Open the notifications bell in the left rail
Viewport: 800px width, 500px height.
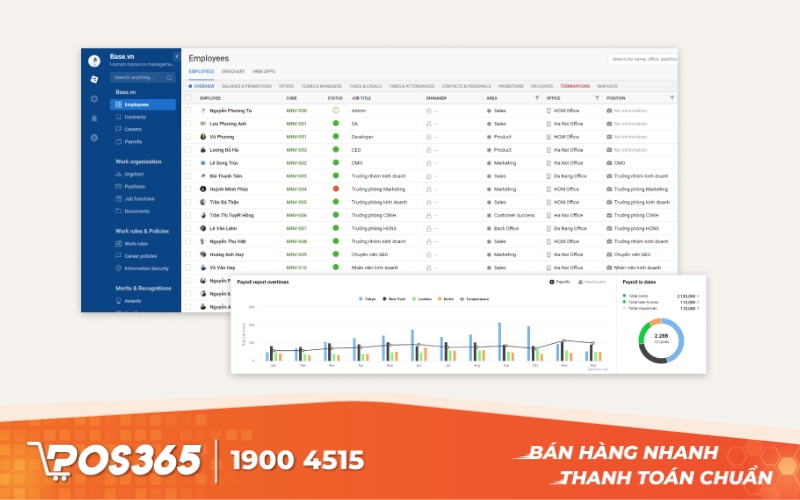(94, 118)
